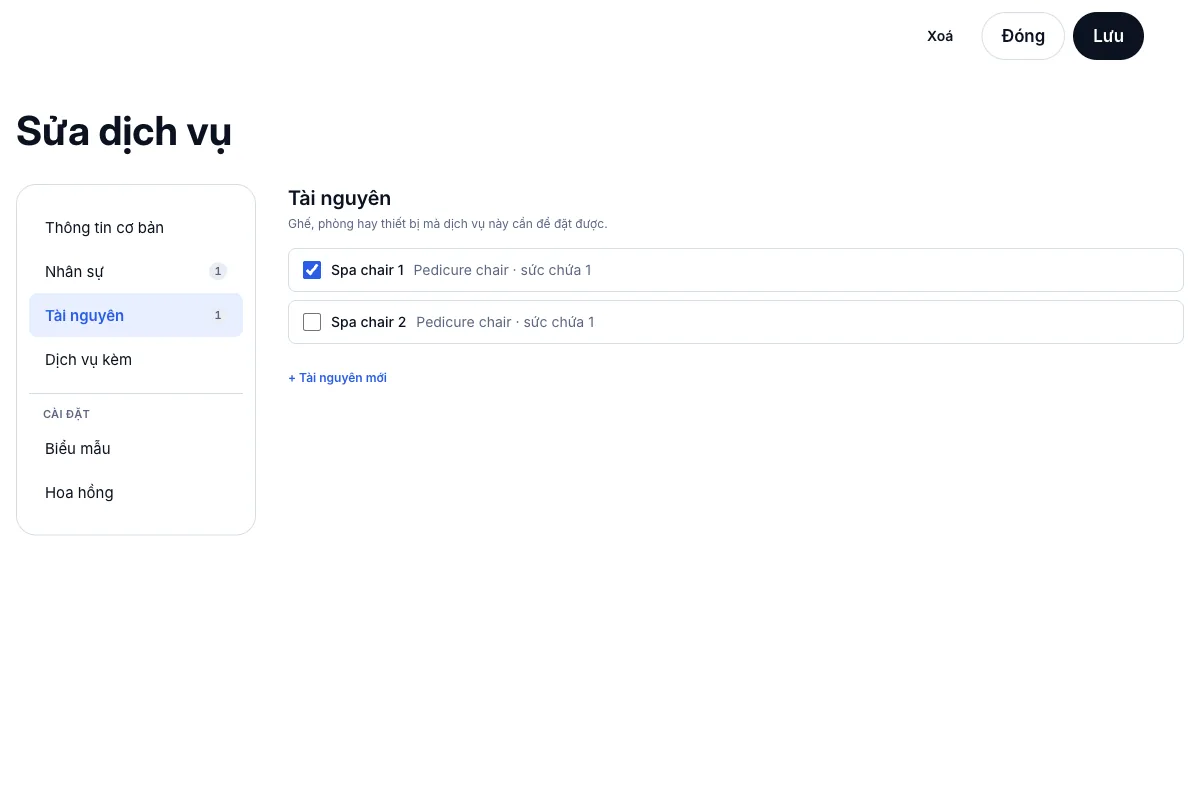
Task: Click the Sửa dịch vụ page heading
Action: tap(124, 132)
